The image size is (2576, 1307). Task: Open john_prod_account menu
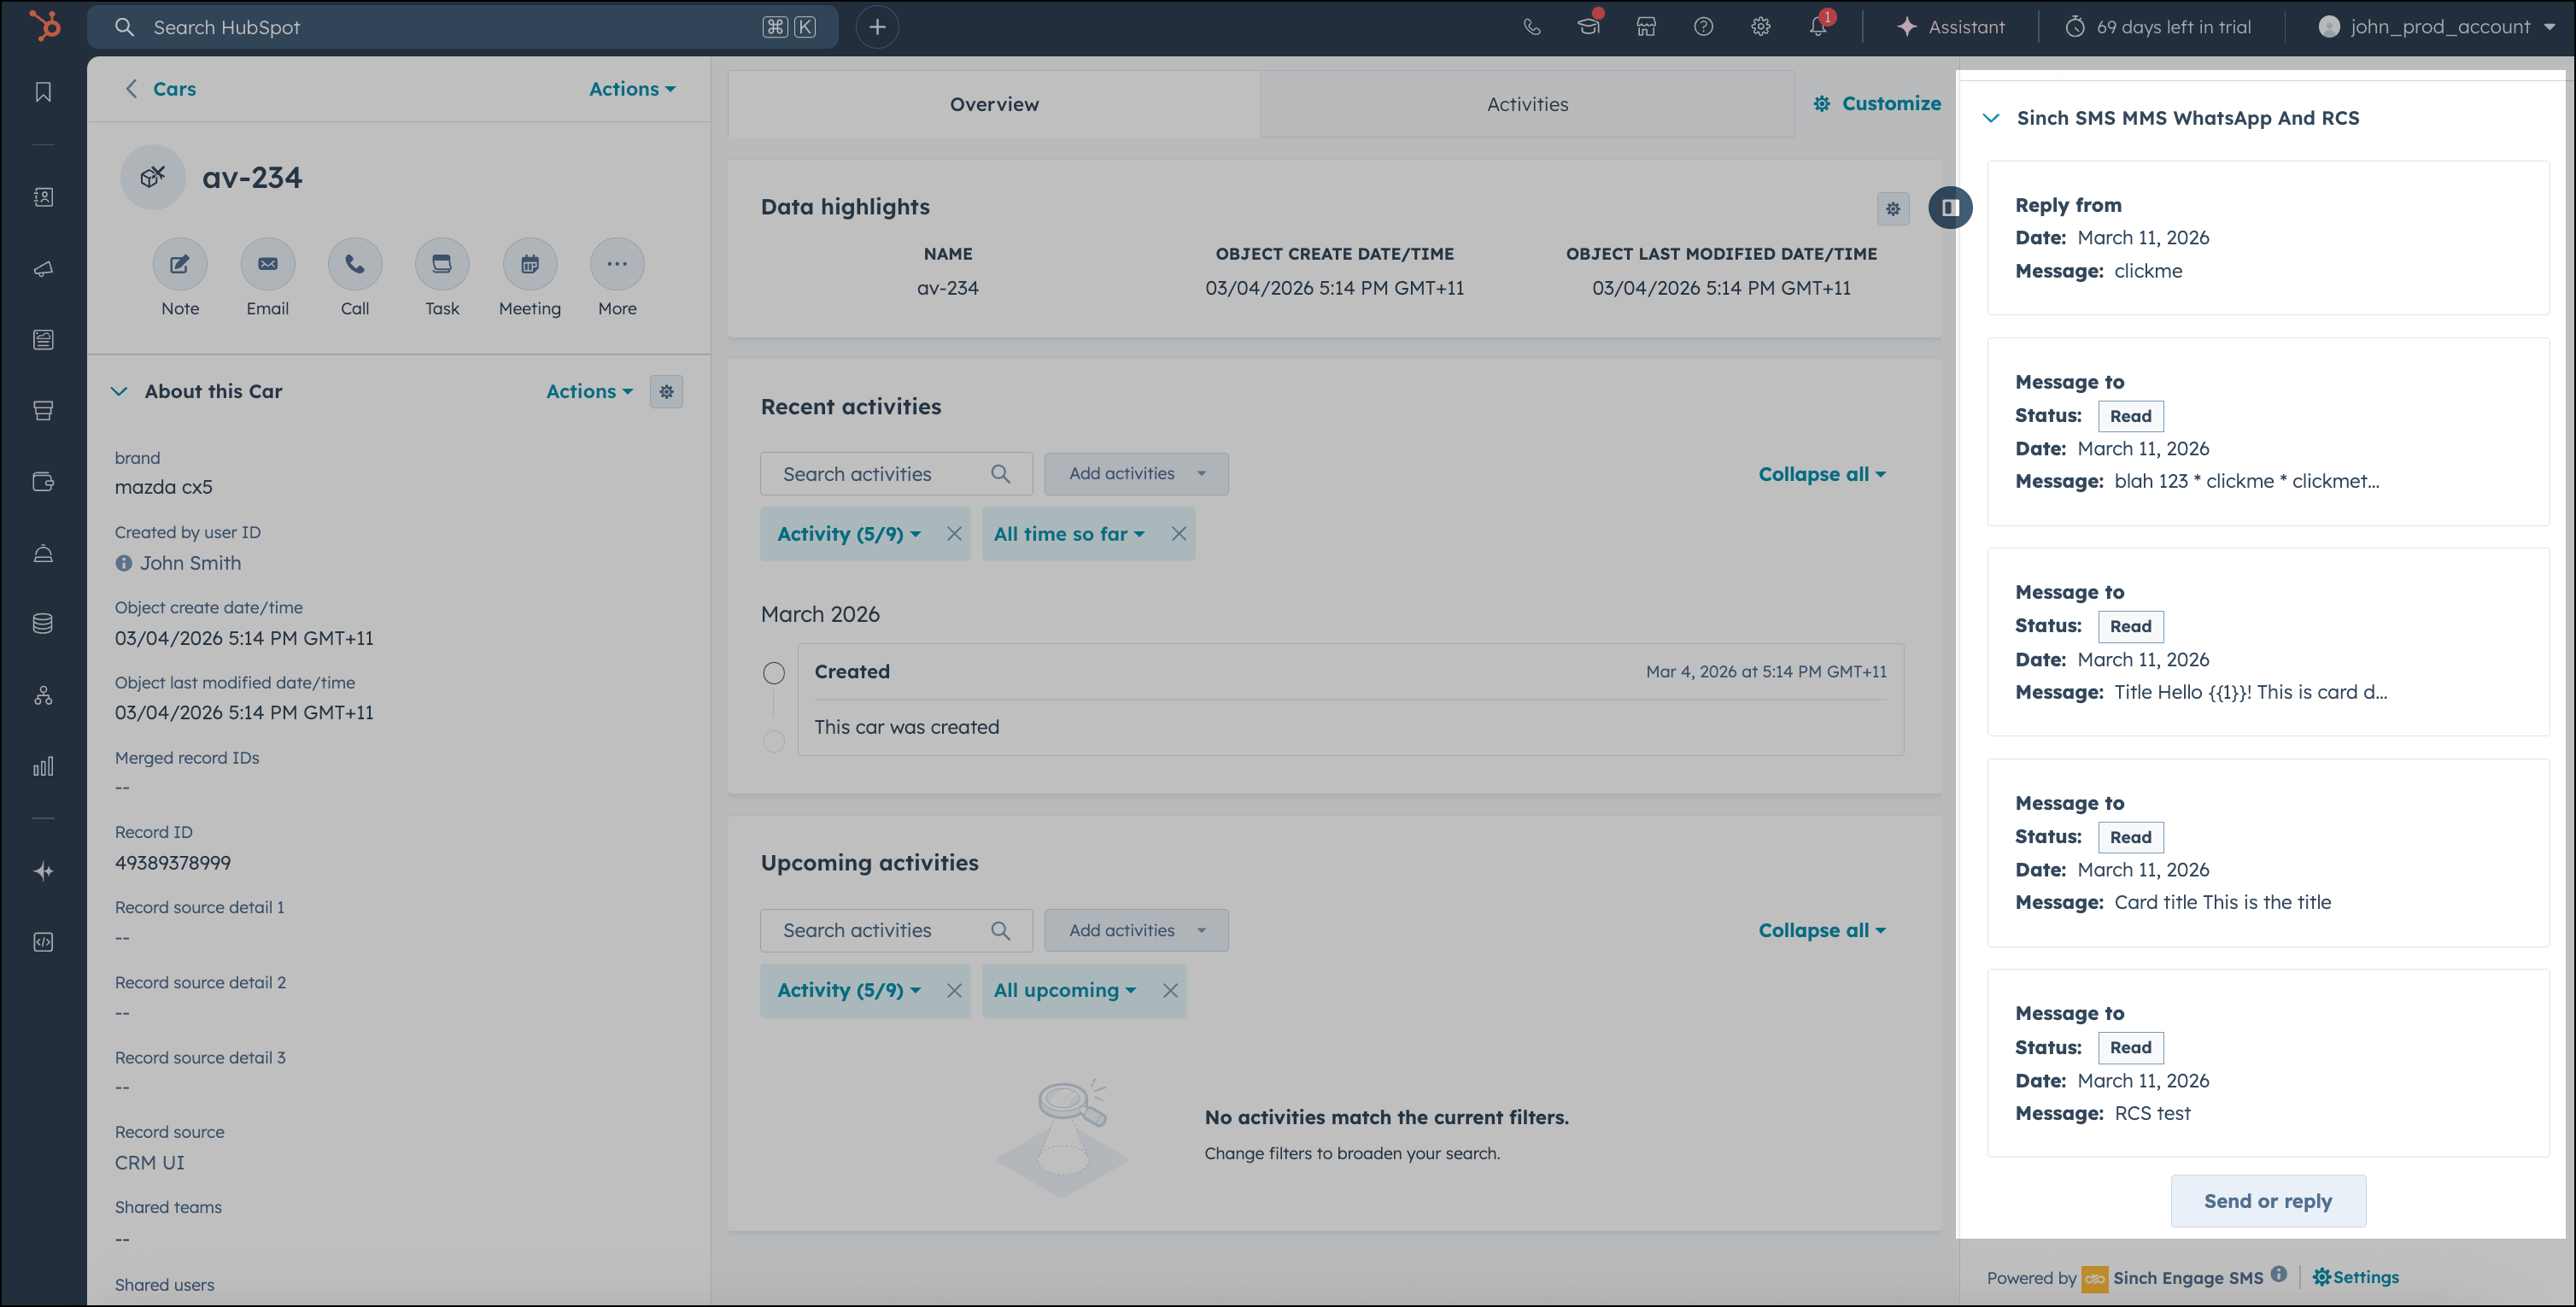2436,27
